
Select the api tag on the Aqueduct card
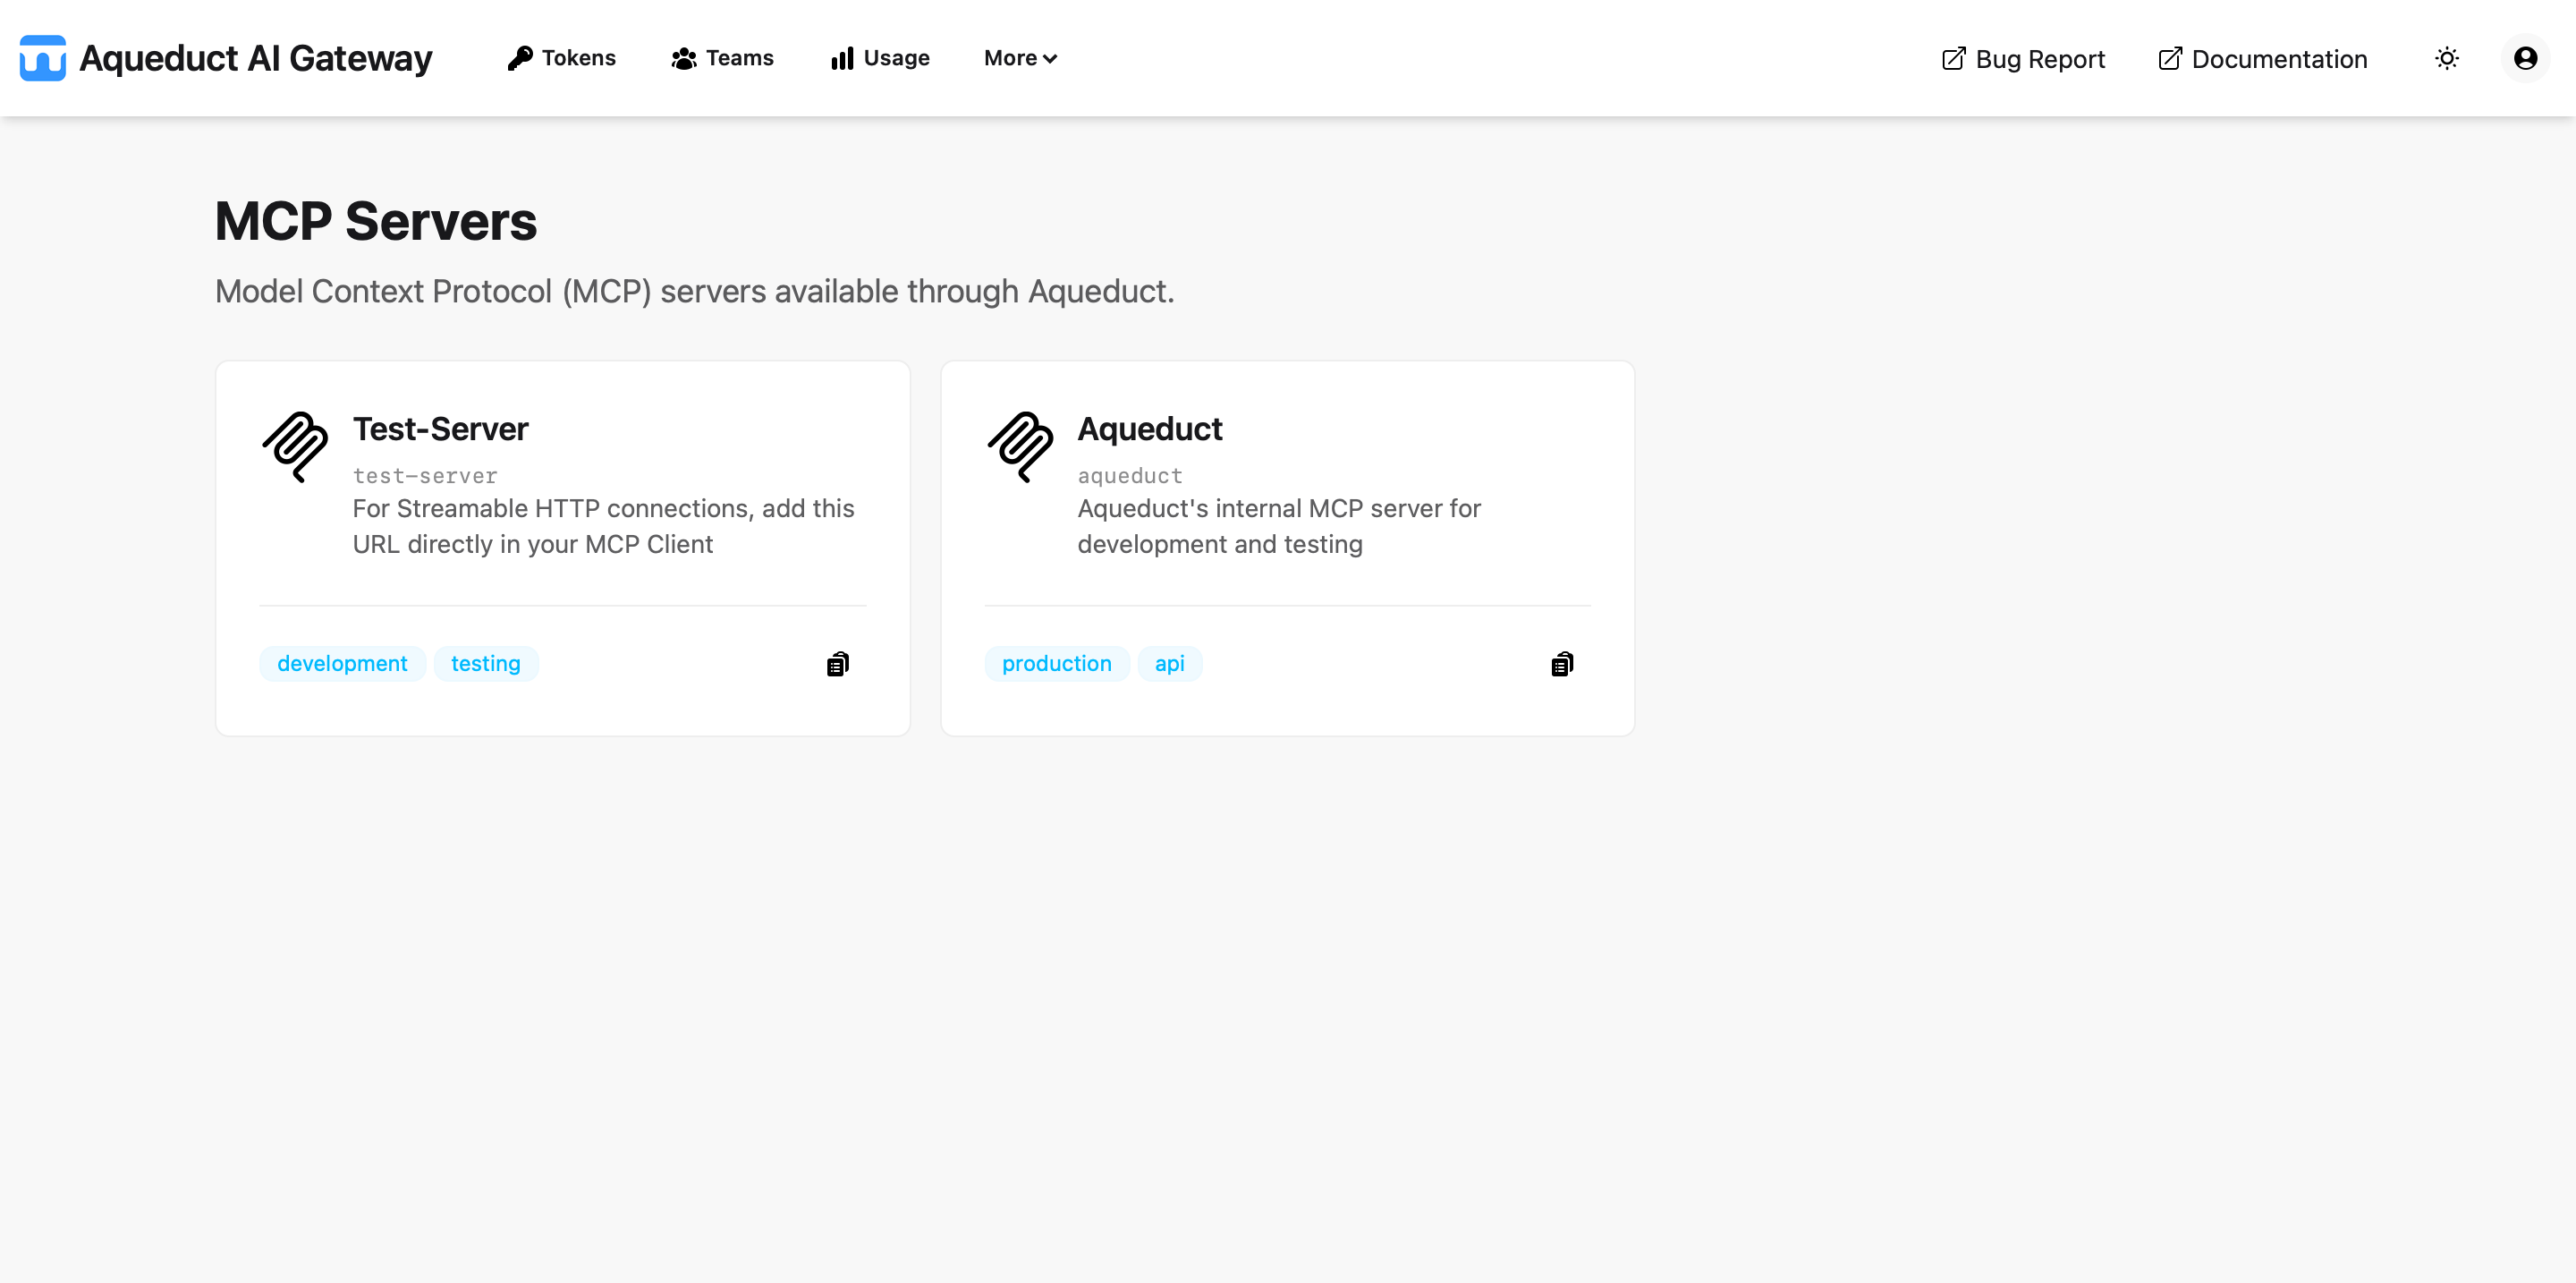[1170, 663]
